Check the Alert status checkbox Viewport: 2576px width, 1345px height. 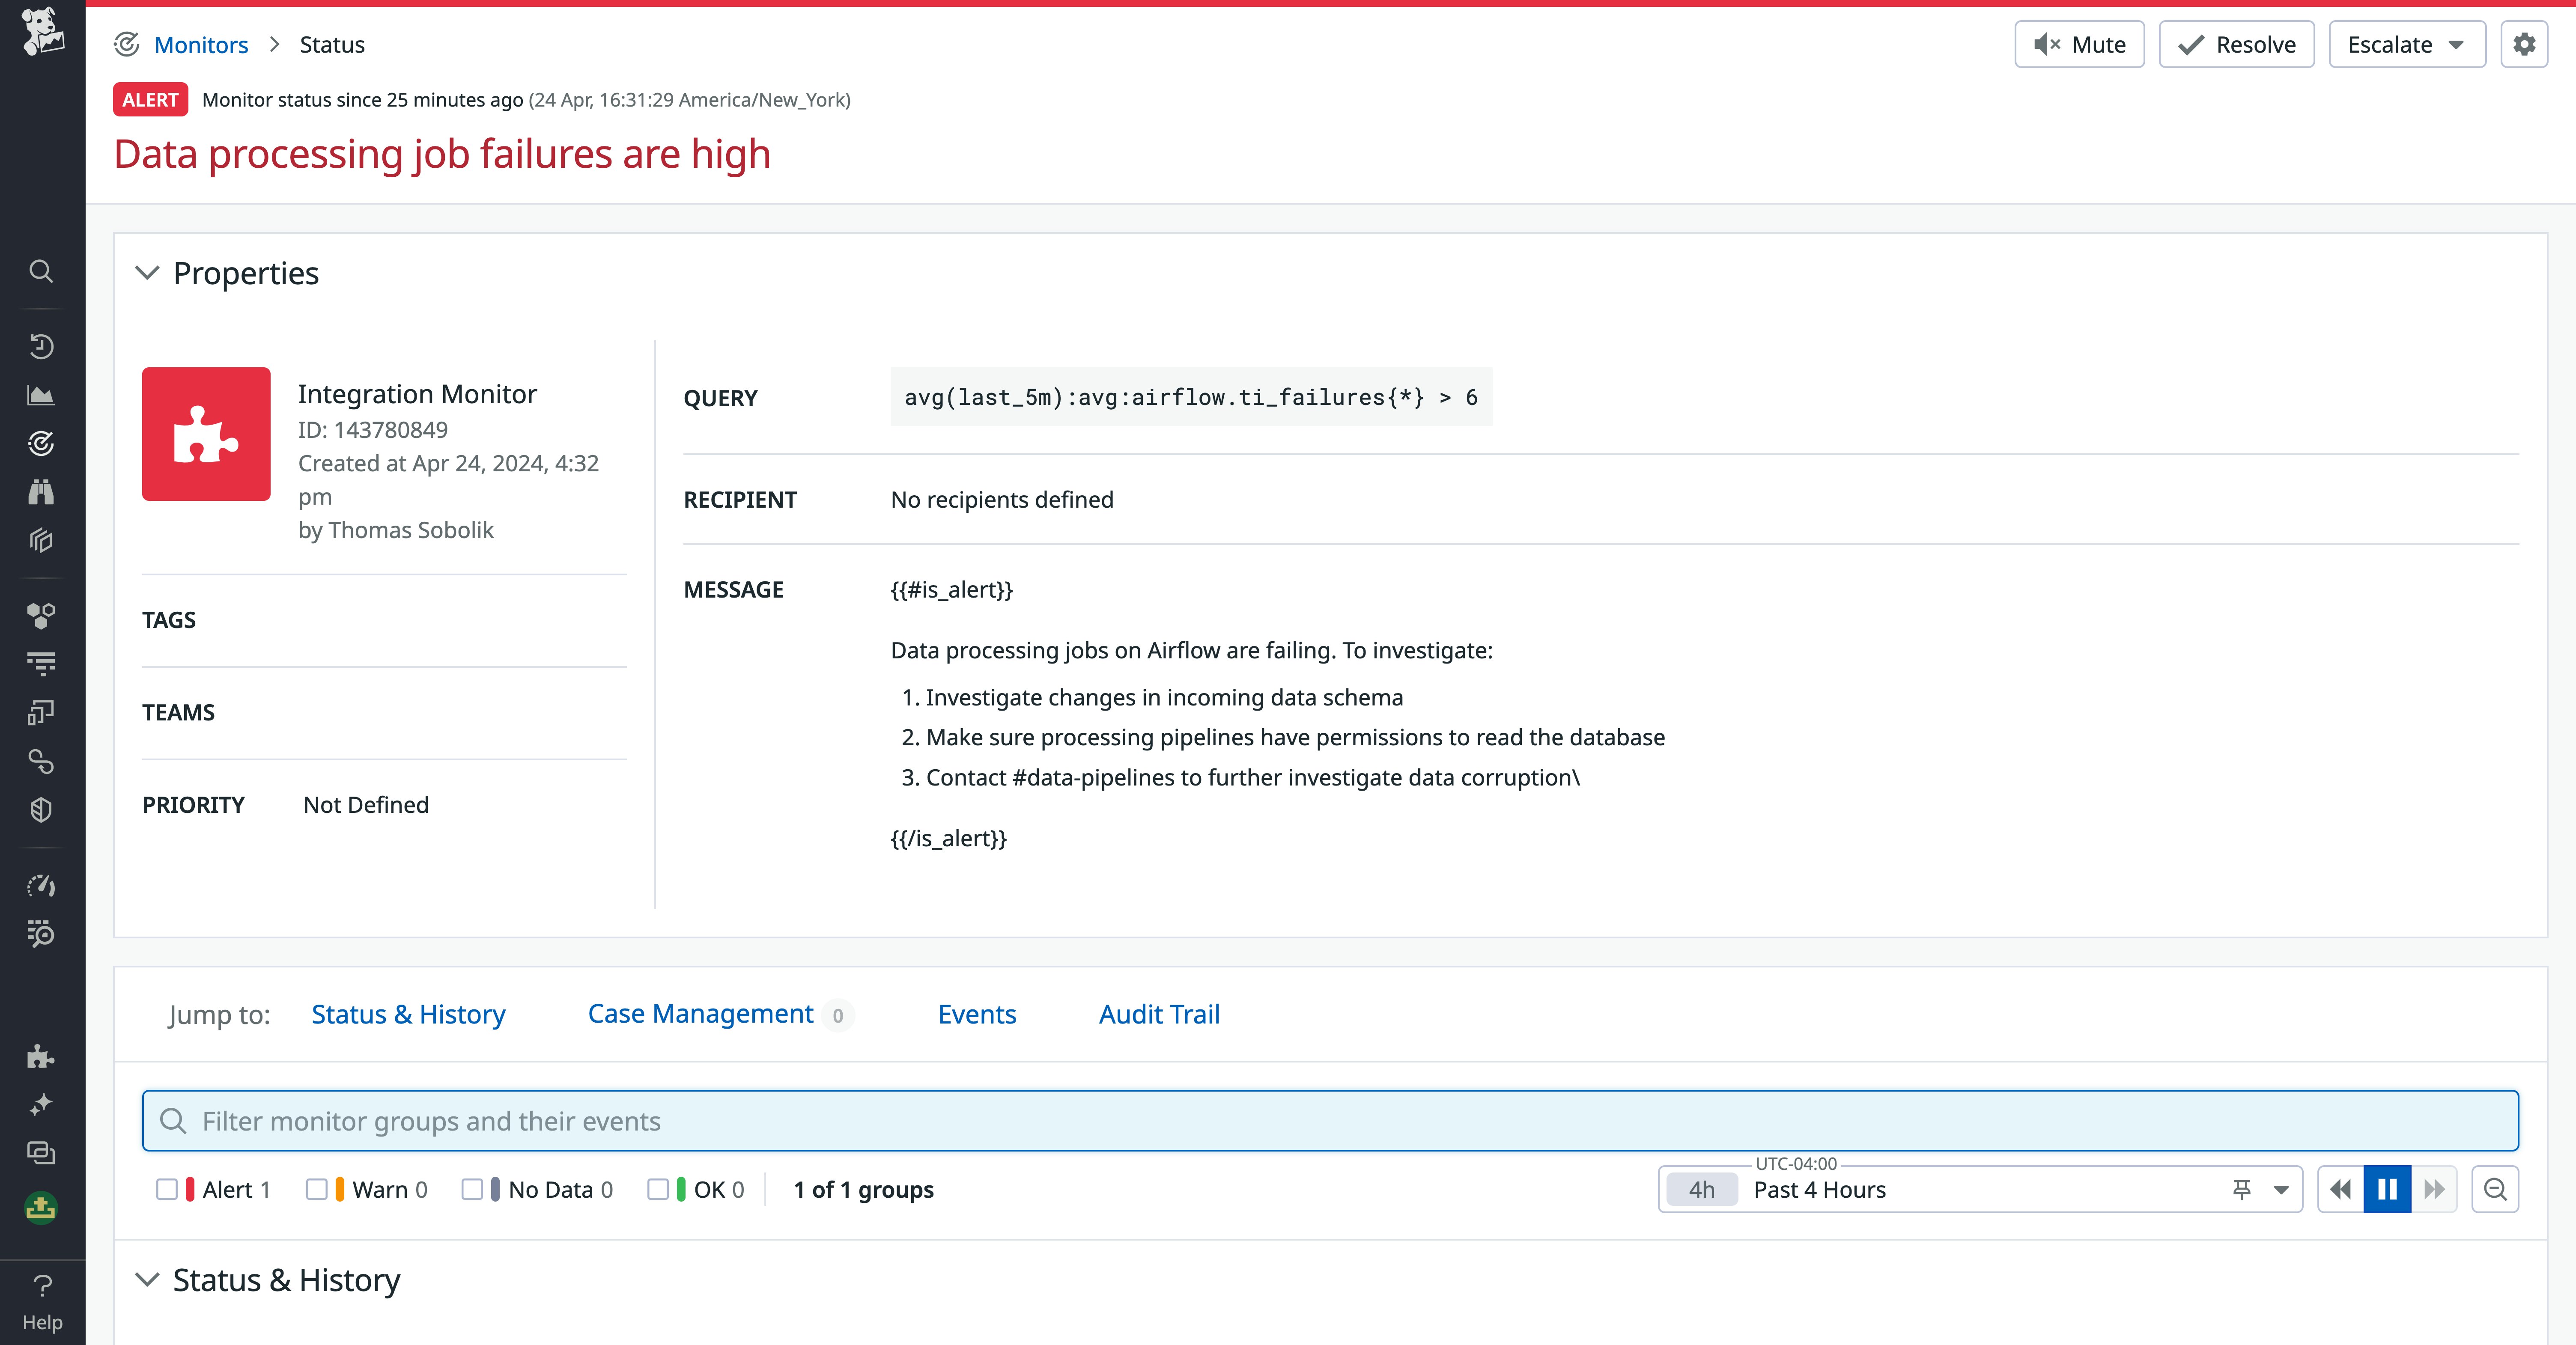pos(168,1189)
